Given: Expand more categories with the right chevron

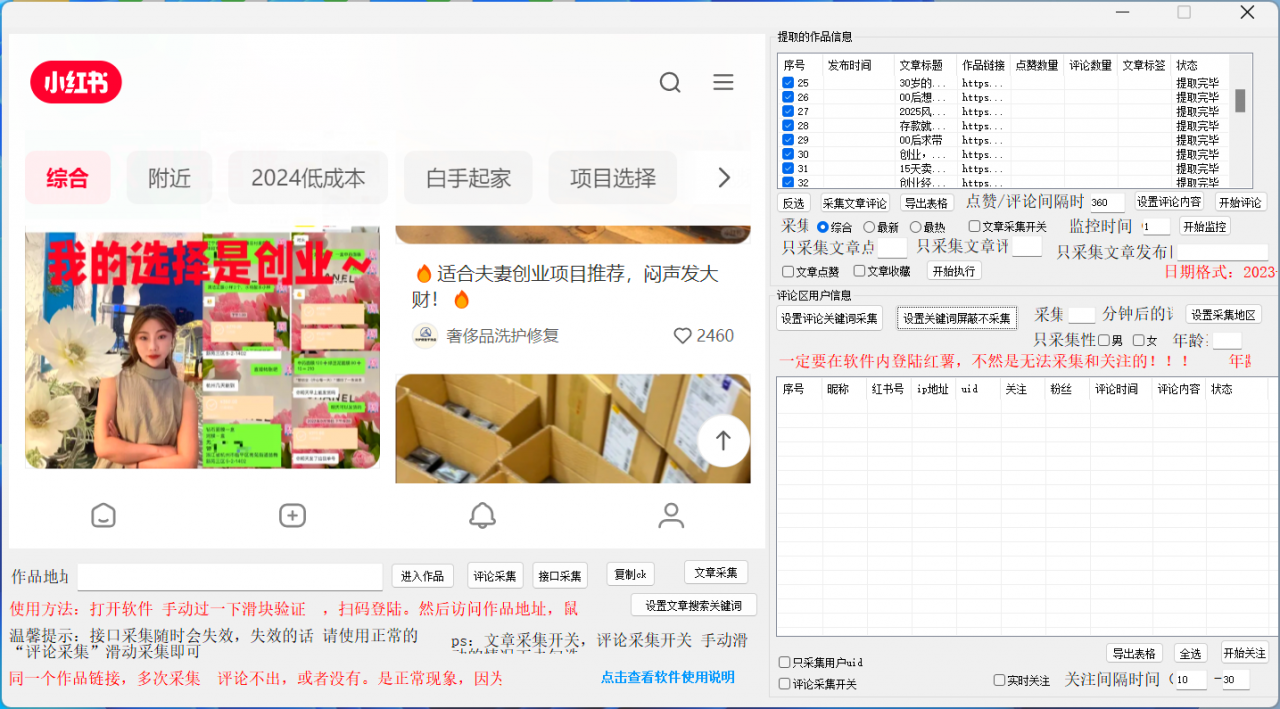Looking at the screenshot, I should 723,177.
